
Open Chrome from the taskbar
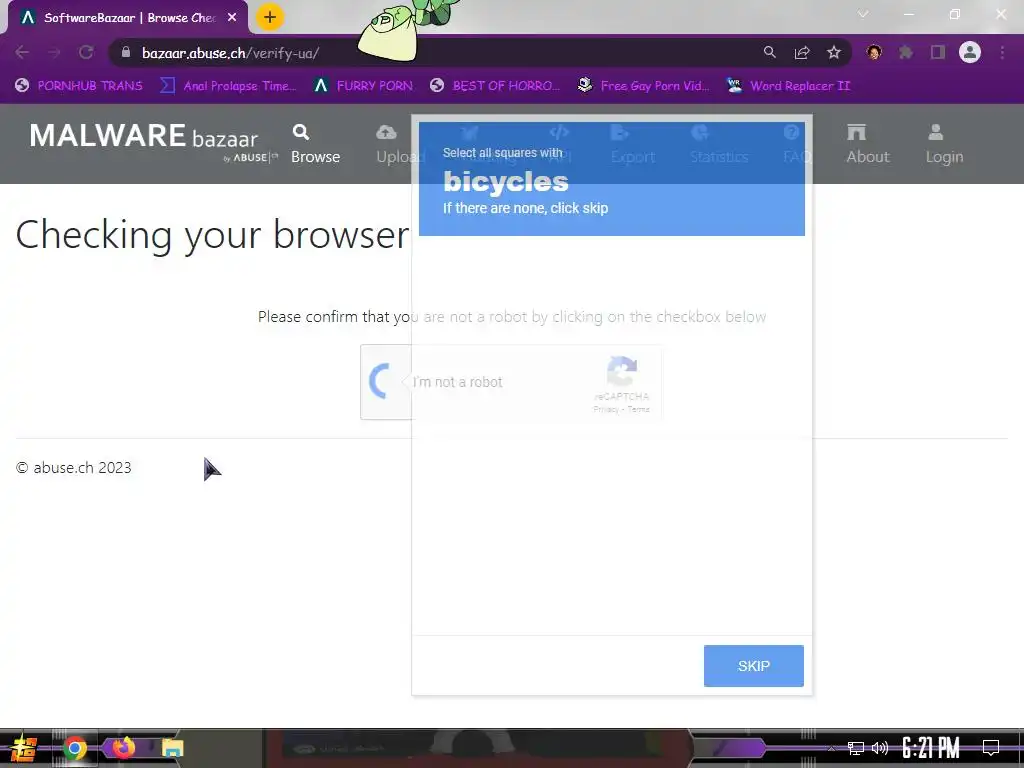74,748
